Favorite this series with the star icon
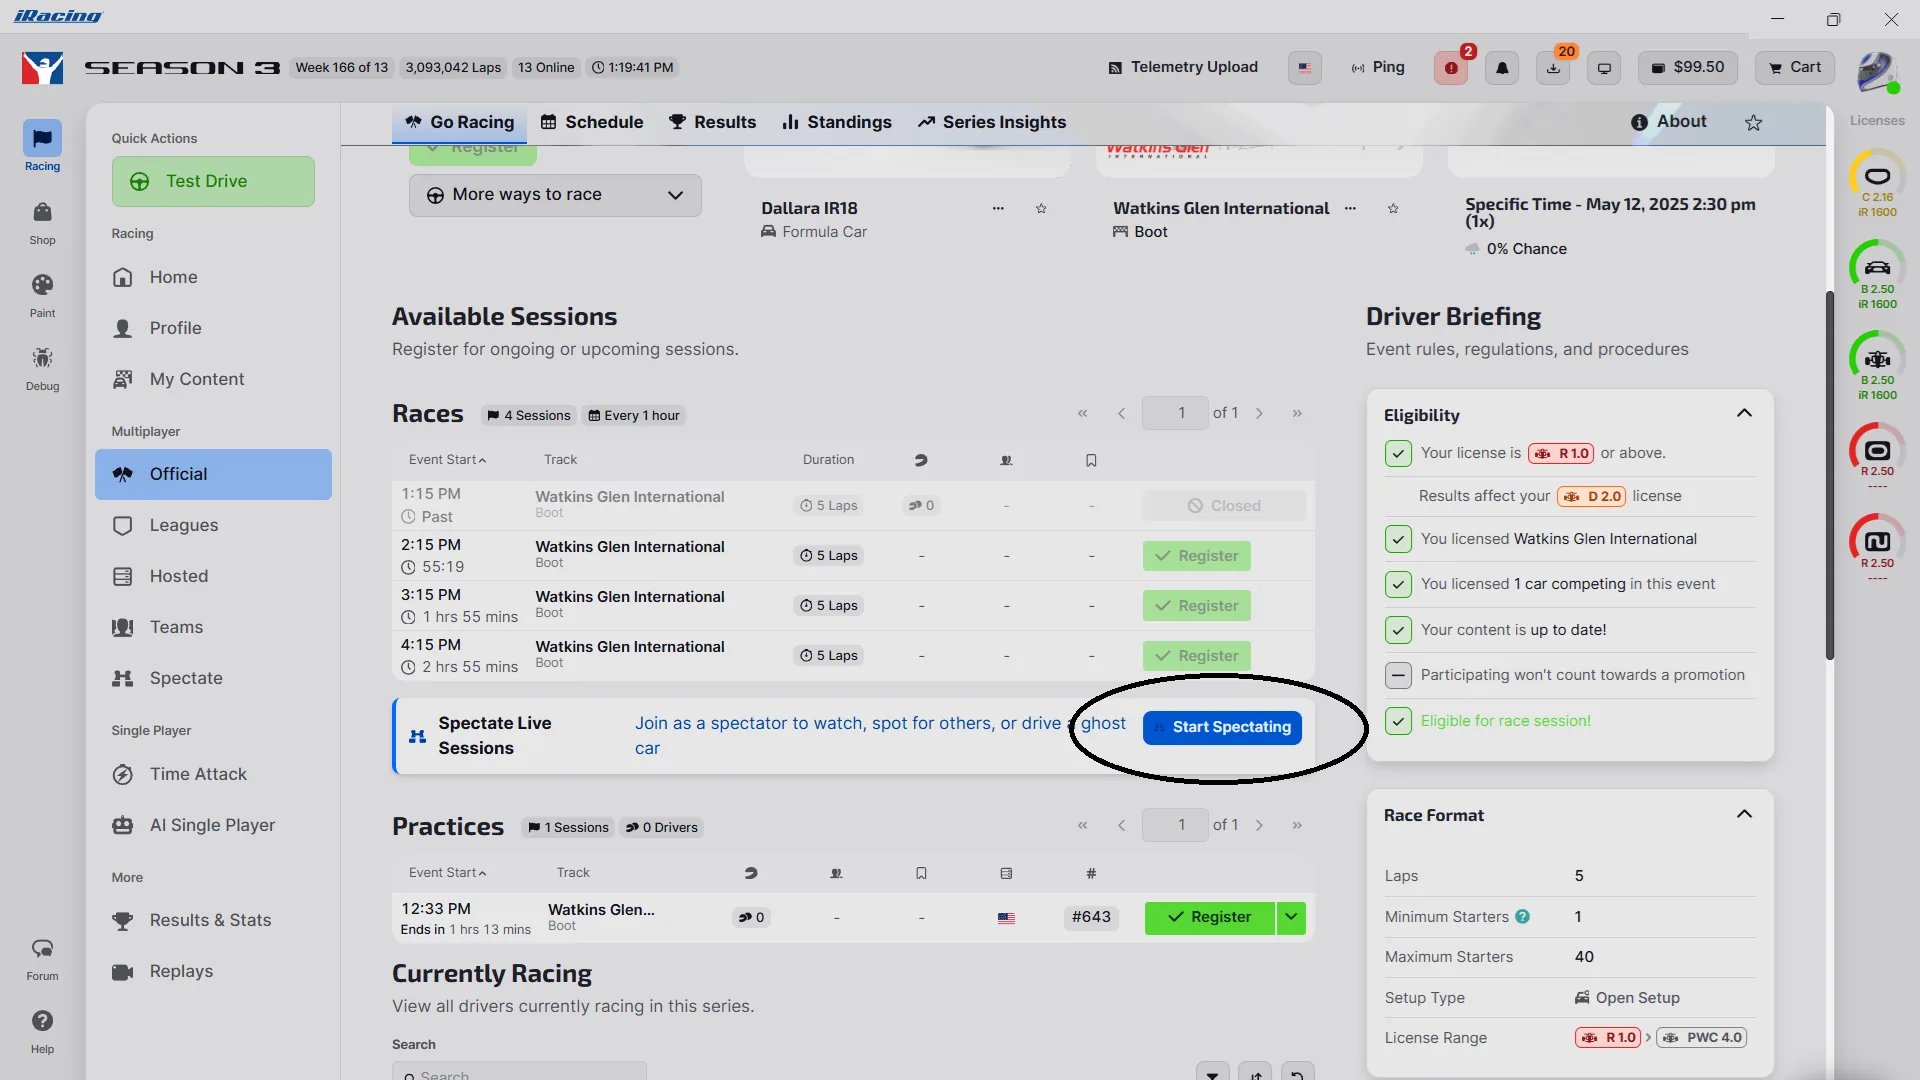Screen dimensions: 1920x1080 point(1753,122)
